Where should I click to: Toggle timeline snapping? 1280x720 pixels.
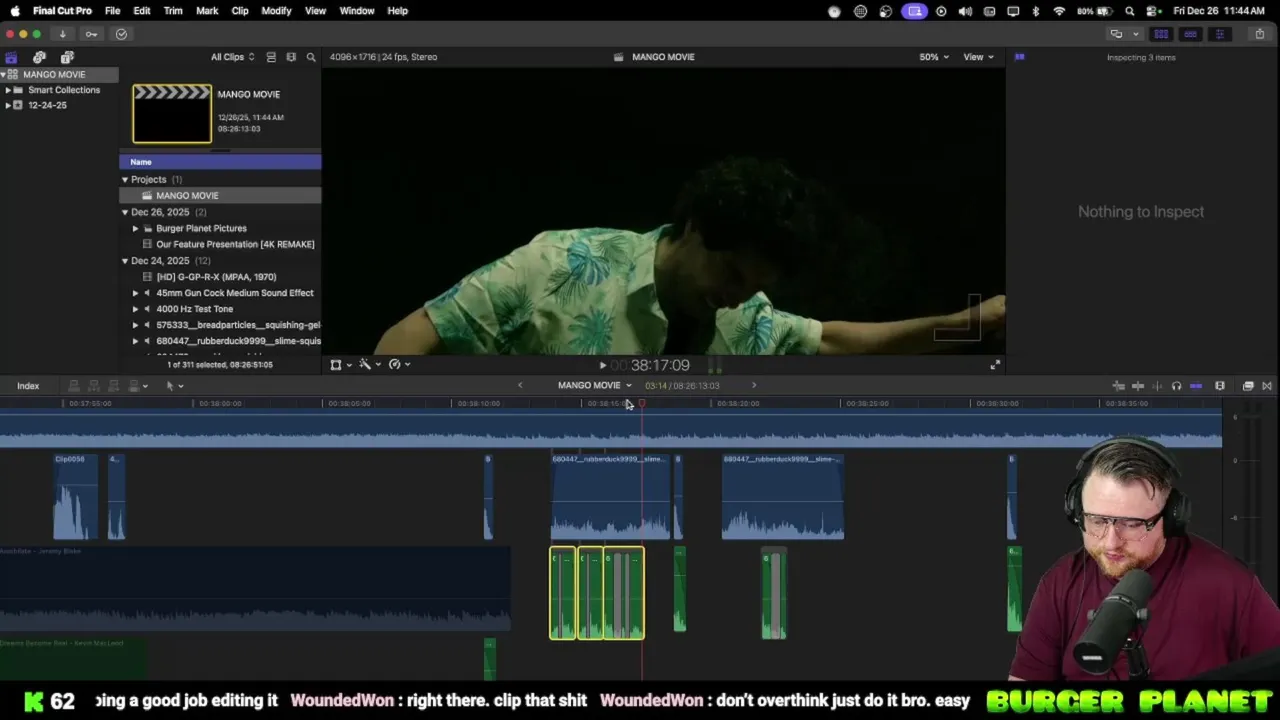click(x=1196, y=386)
